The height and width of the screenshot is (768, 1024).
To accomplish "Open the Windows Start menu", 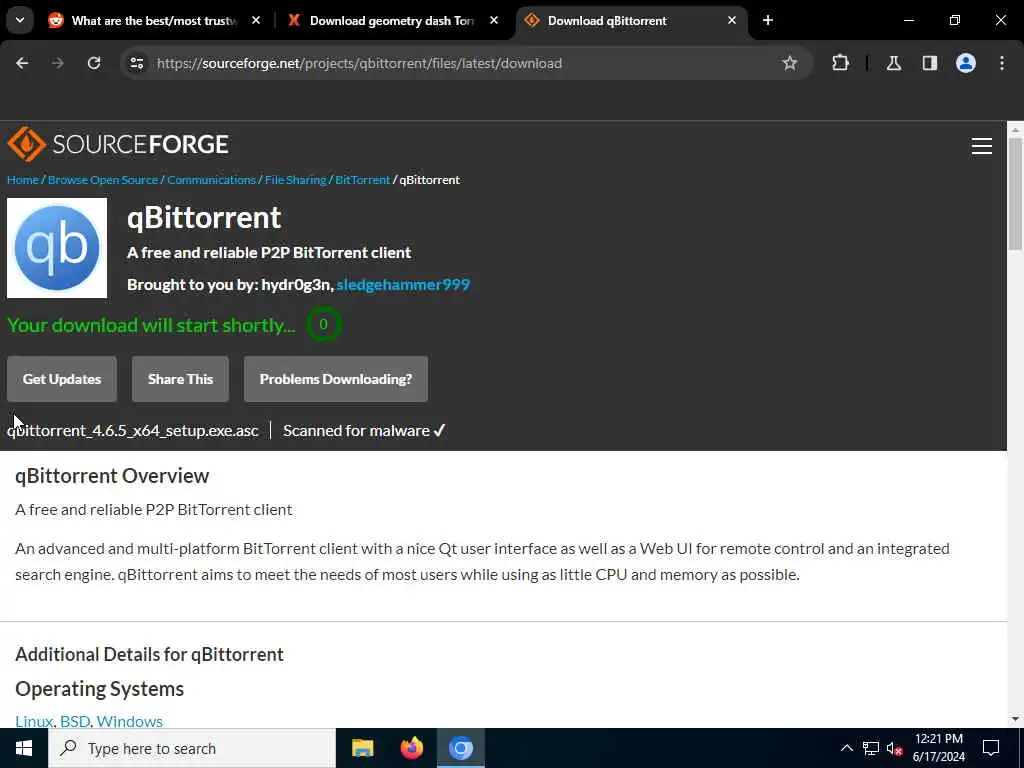I will 24,748.
